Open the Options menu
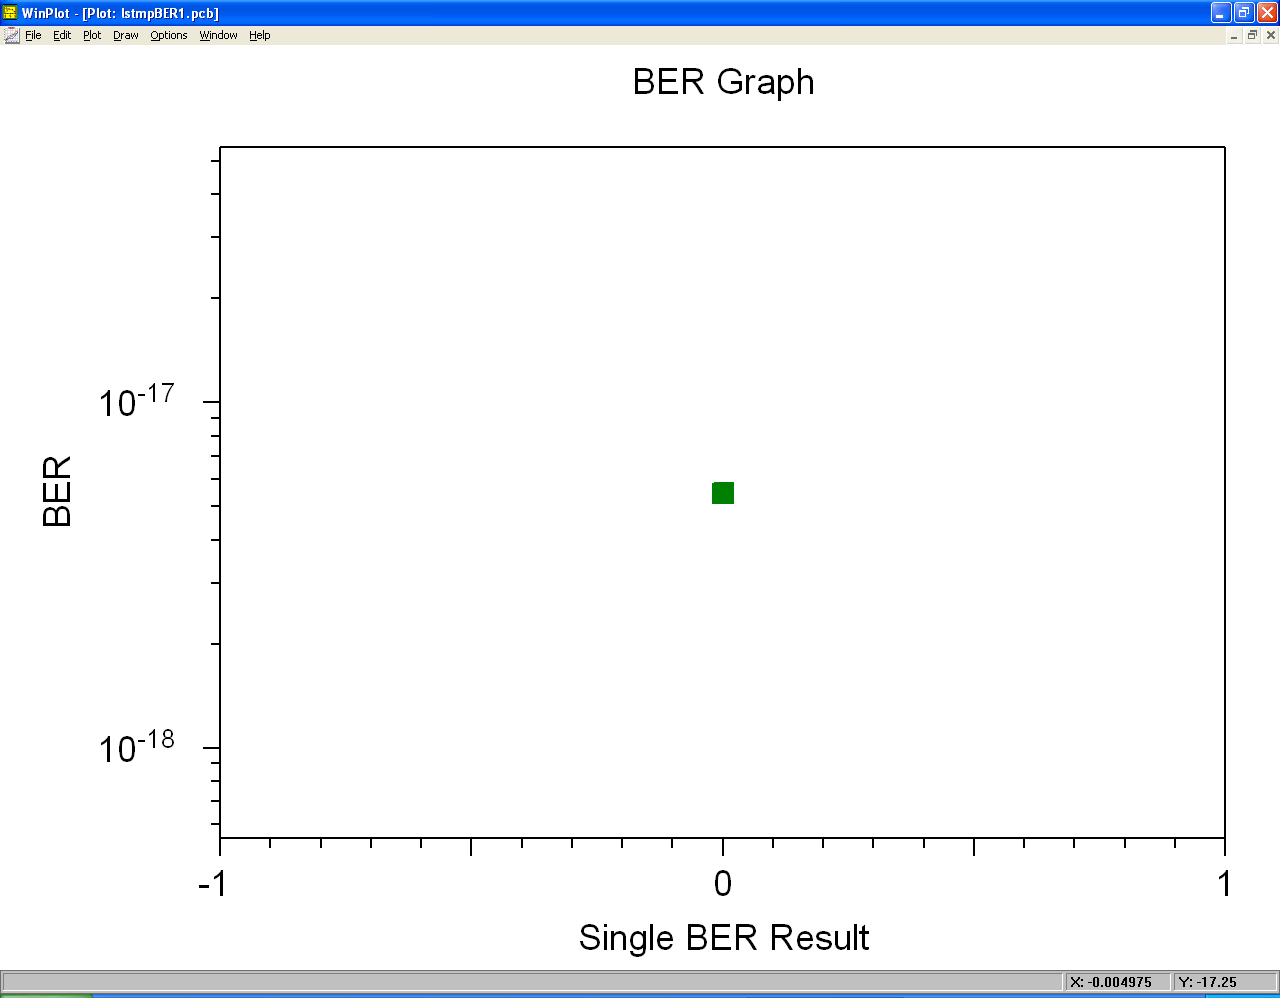The width and height of the screenshot is (1280, 998). tap(169, 35)
